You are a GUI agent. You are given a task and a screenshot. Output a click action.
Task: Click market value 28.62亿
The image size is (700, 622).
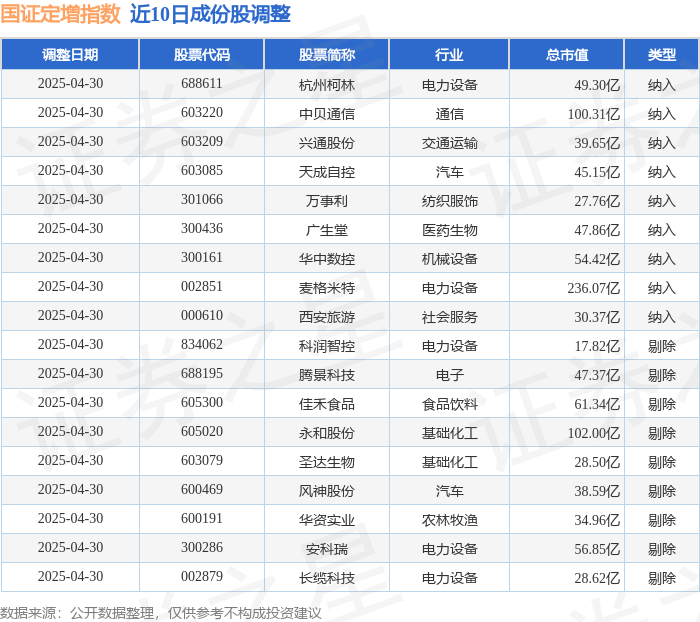tap(597, 578)
